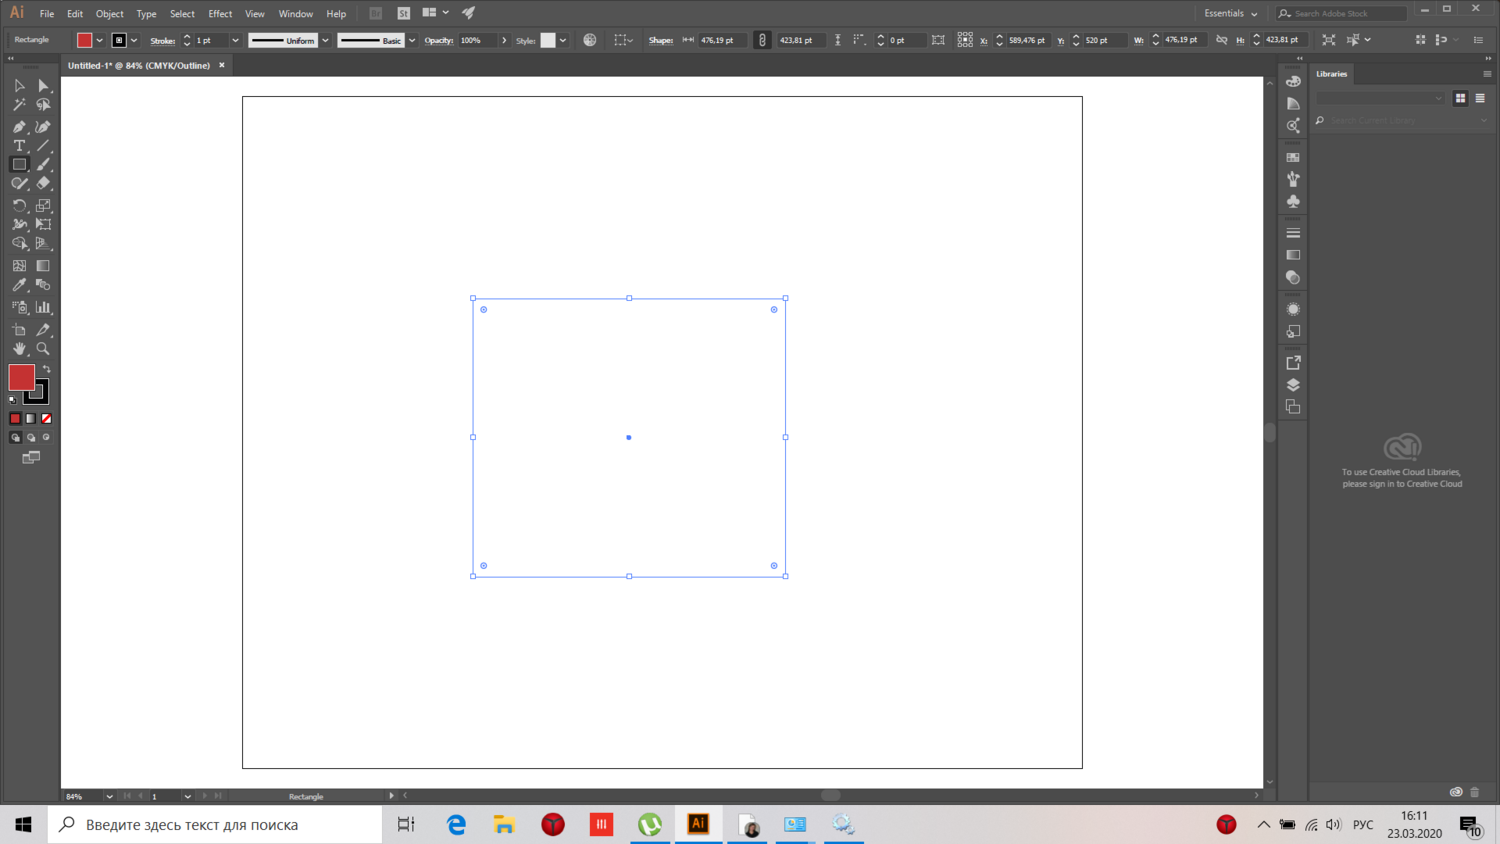Open the Effect menu
Screen dimensions: 1500x844
click(219, 14)
